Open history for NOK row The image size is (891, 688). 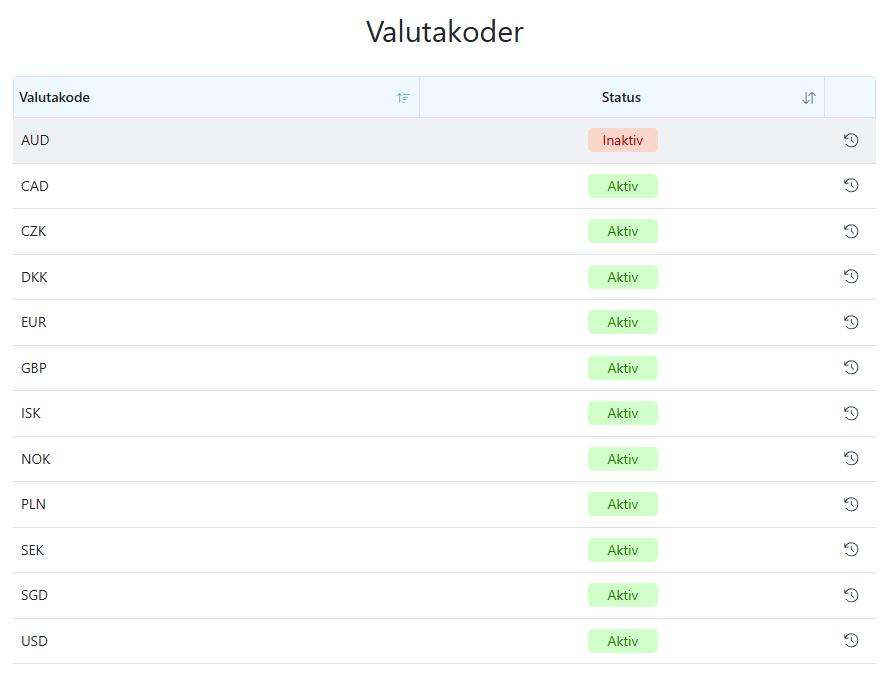coord(851,458)
